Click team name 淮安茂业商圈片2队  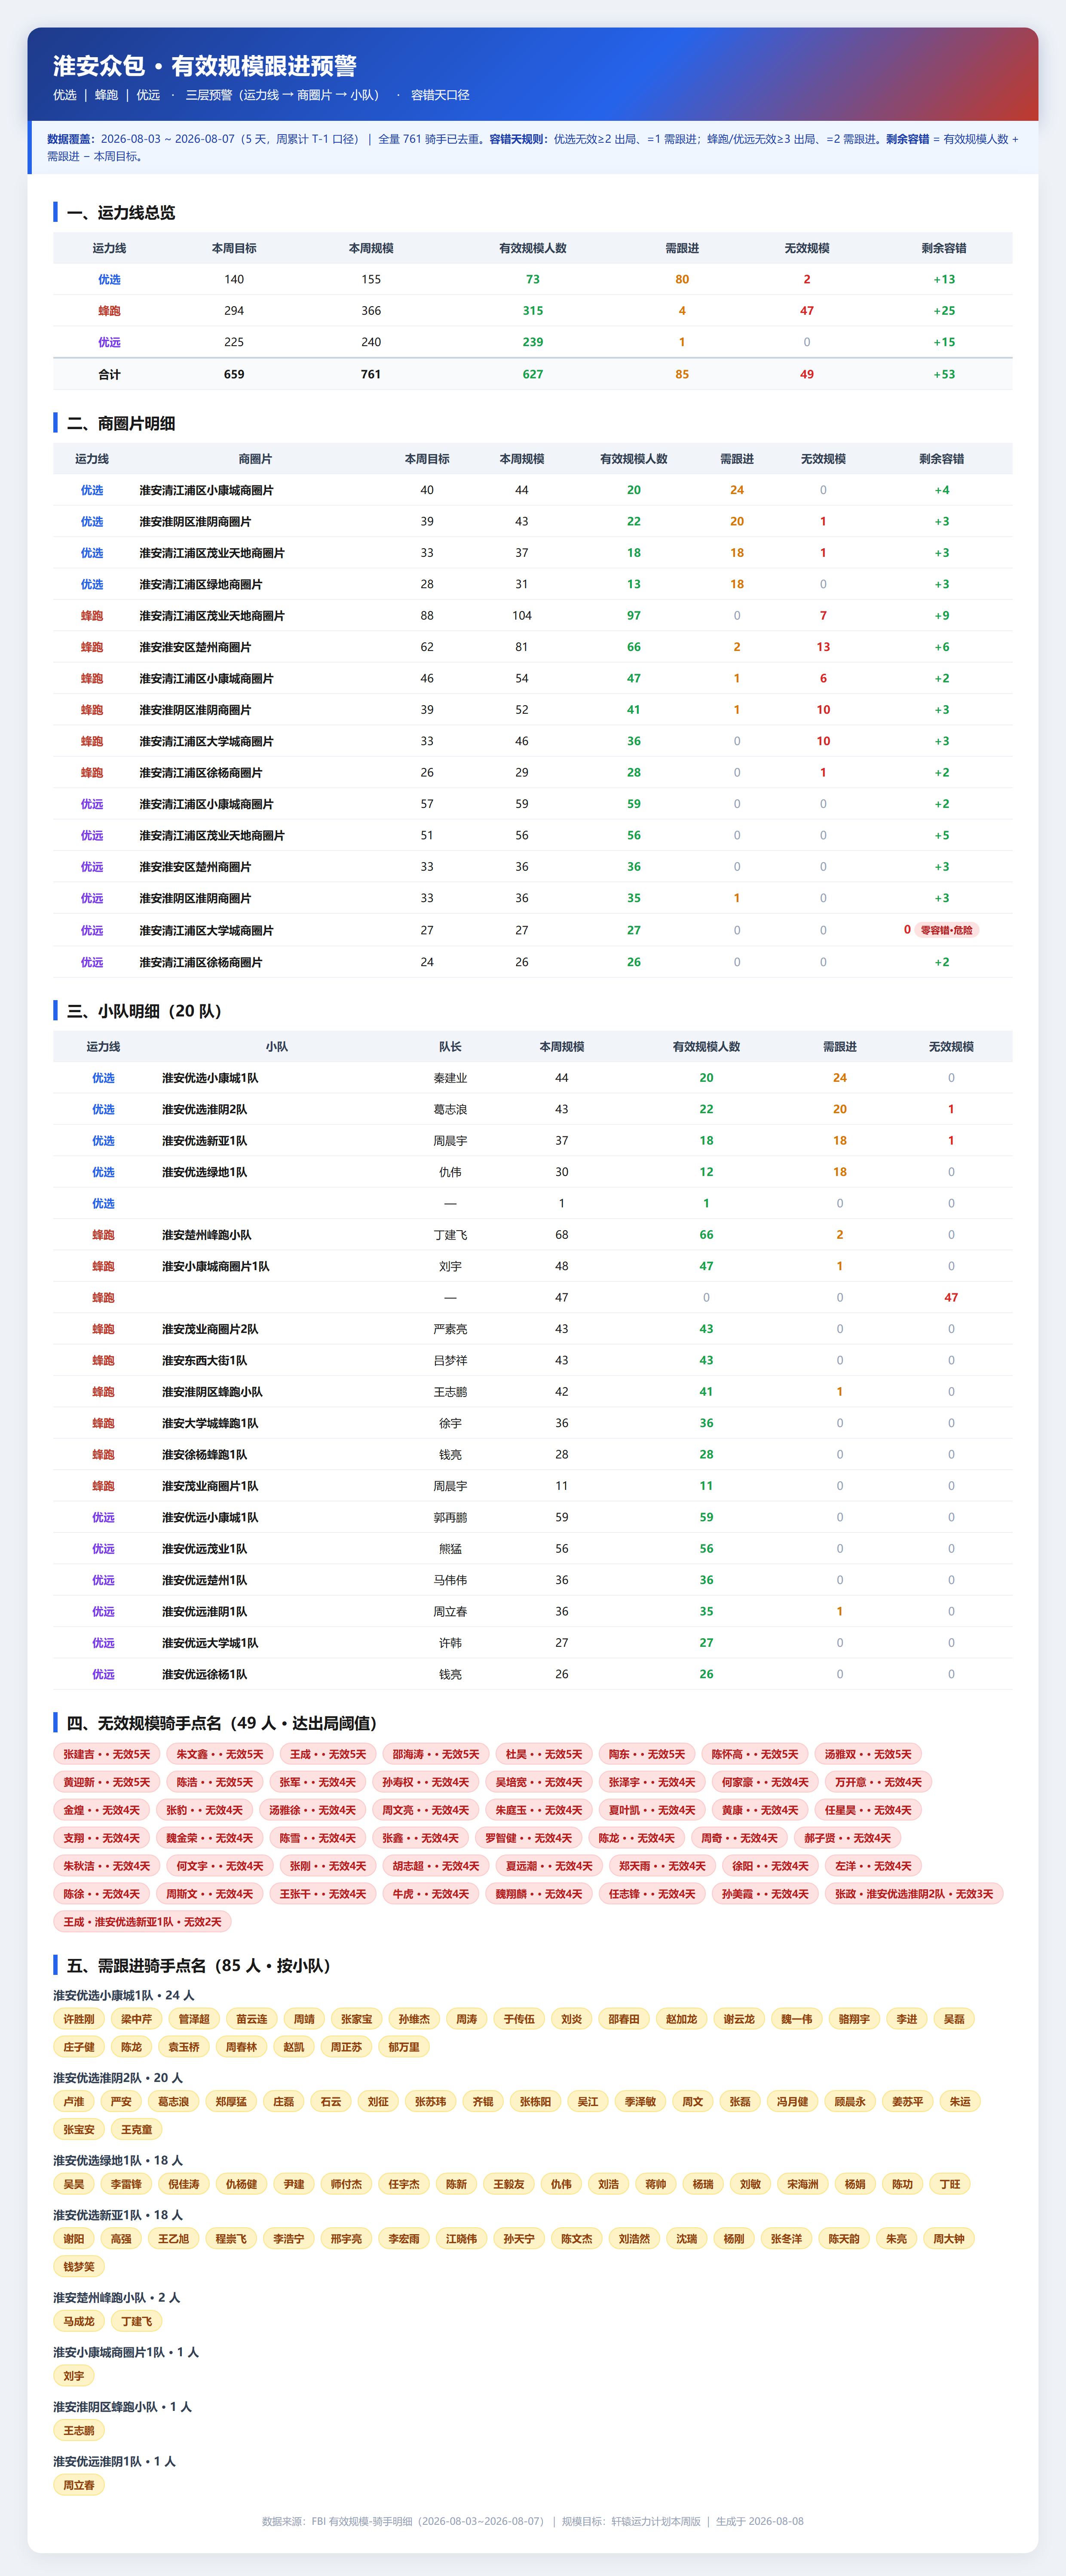click(x=210, y=1329)
